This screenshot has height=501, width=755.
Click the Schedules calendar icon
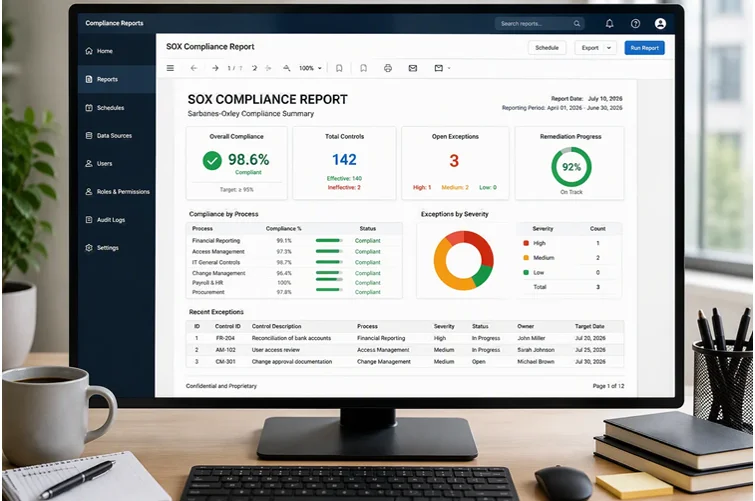(x=89, y=108)
